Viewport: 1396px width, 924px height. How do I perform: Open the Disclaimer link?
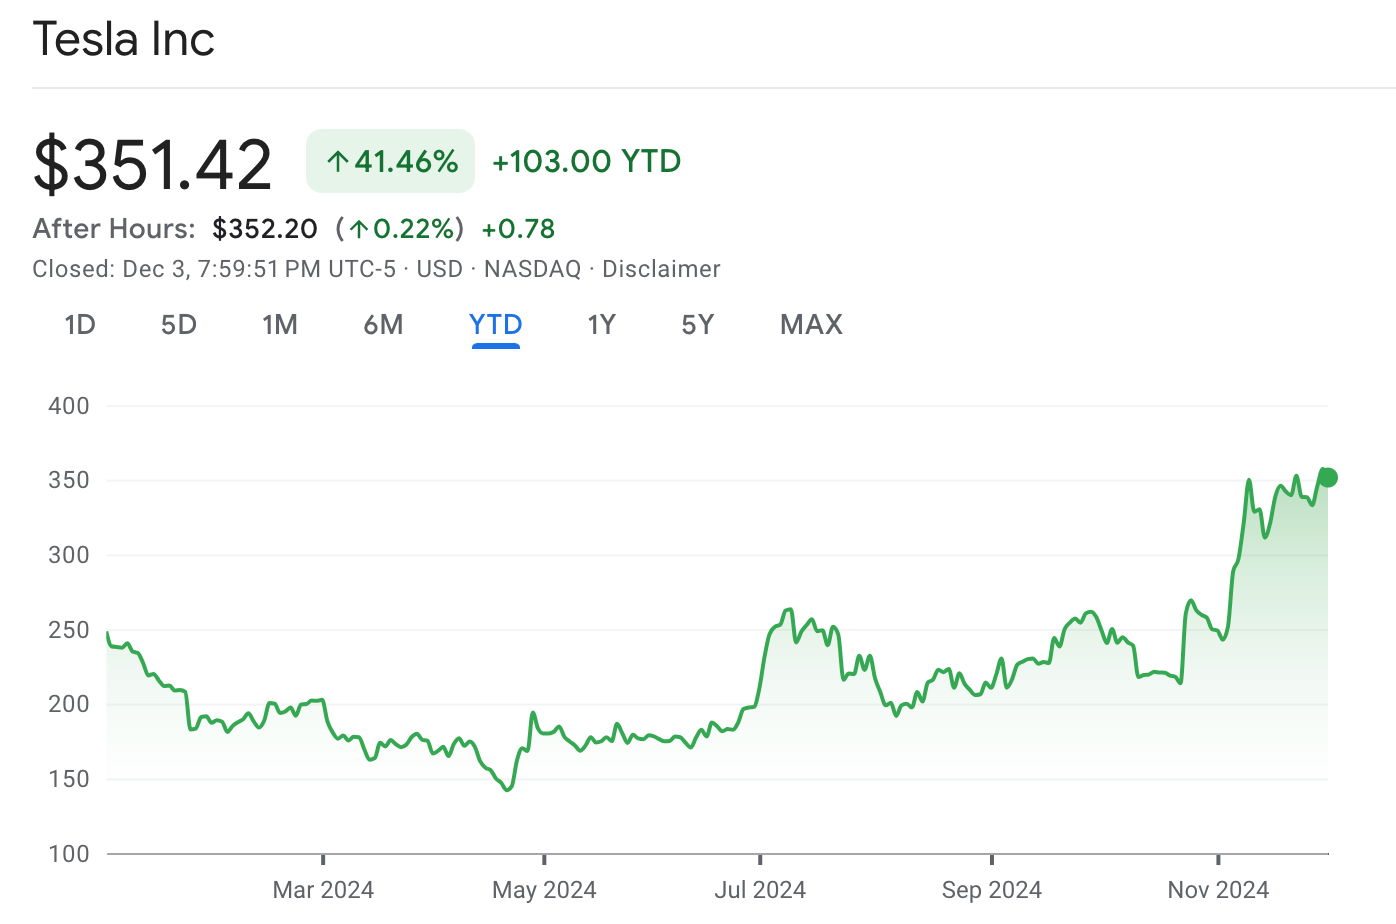[661, 269]
